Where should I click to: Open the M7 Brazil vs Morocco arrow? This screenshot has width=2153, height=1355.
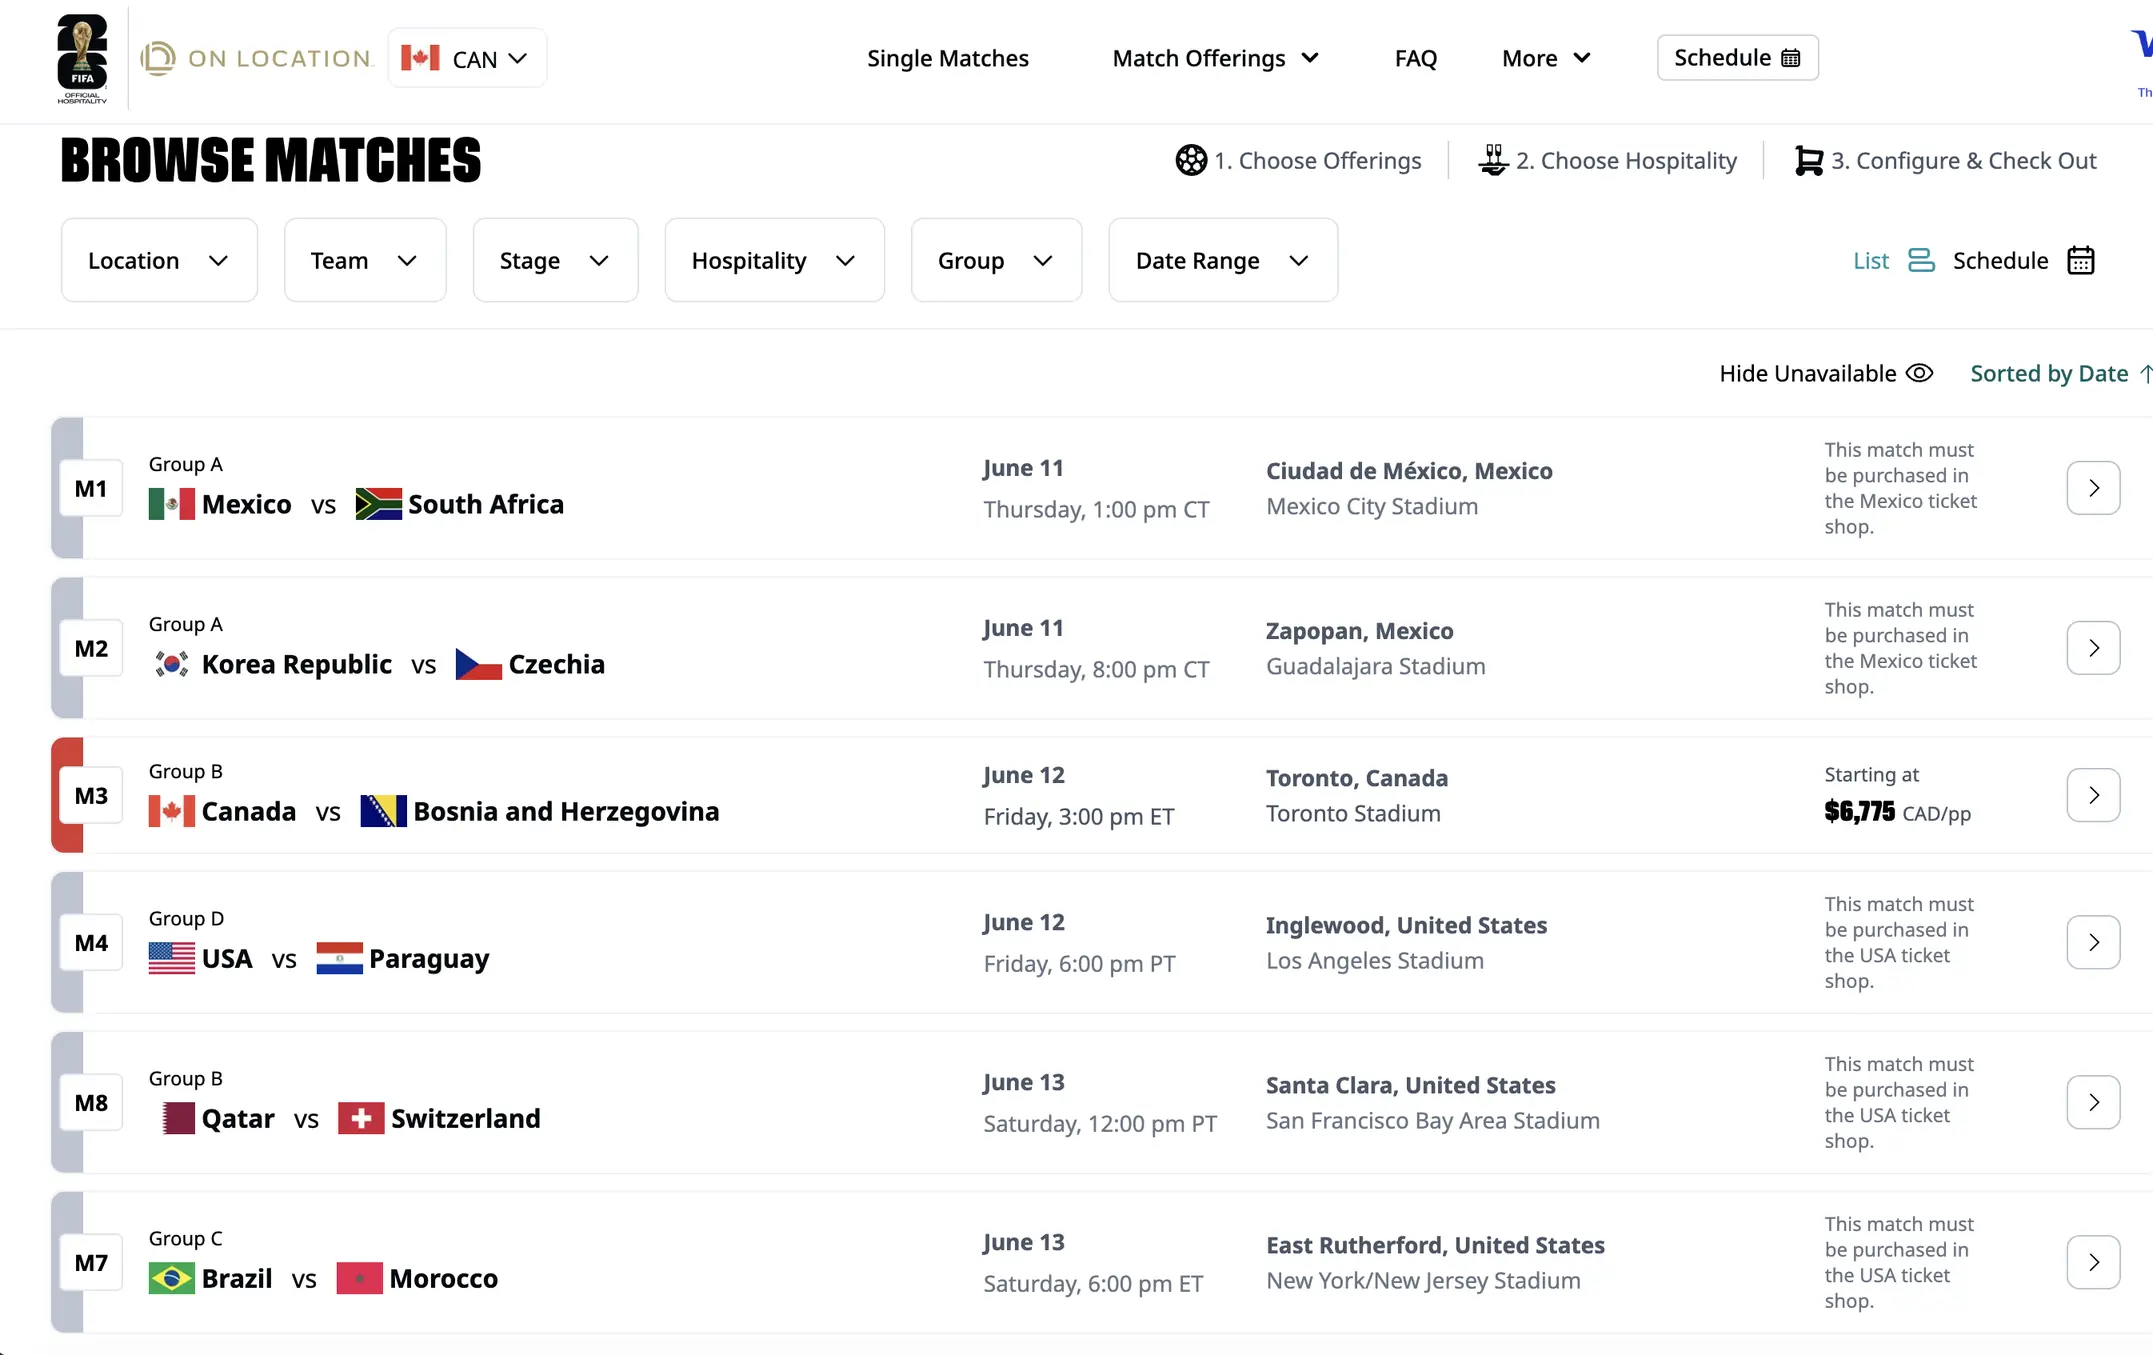click(x=2093, y=1262)
